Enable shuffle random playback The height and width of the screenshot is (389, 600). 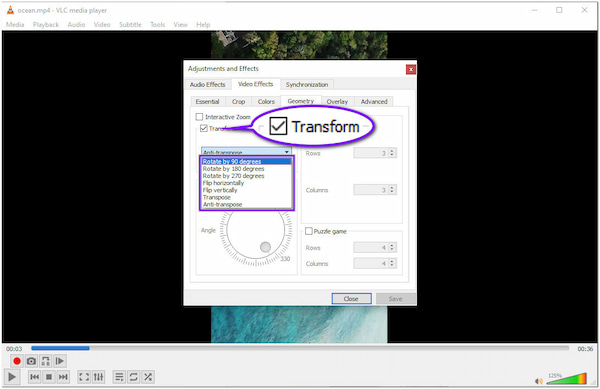tap(148, 377)
